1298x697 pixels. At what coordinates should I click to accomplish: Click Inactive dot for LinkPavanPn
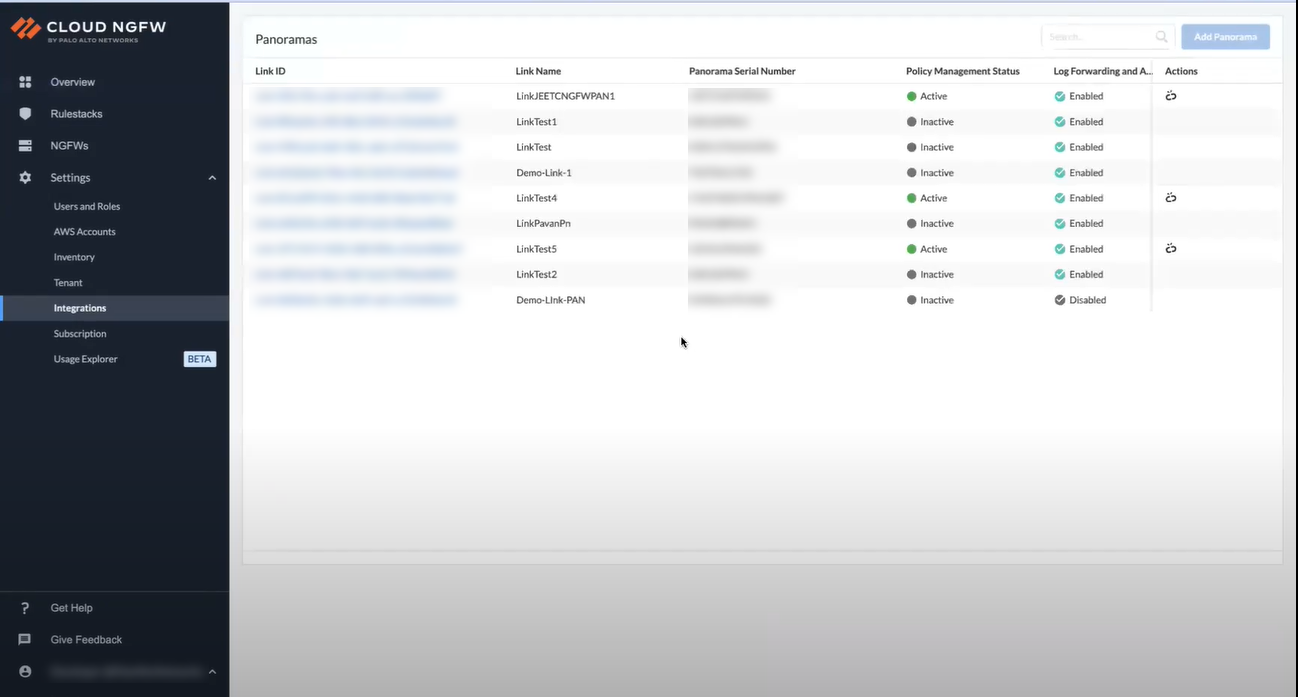(x=912, y=224)
